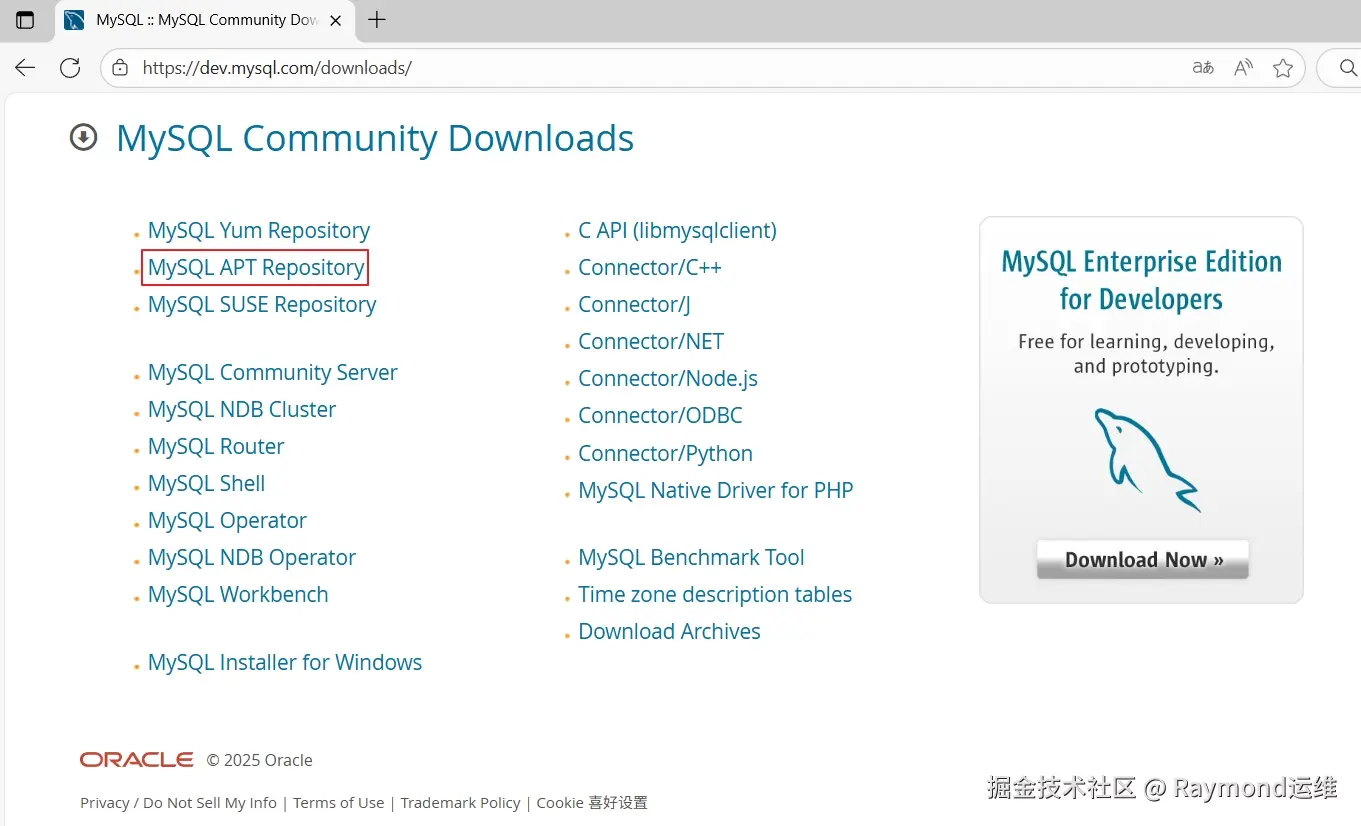Open MySQL Benchmark Tool link
The width and height of the screenshot is (1361, 826).
tap(691, 557)
